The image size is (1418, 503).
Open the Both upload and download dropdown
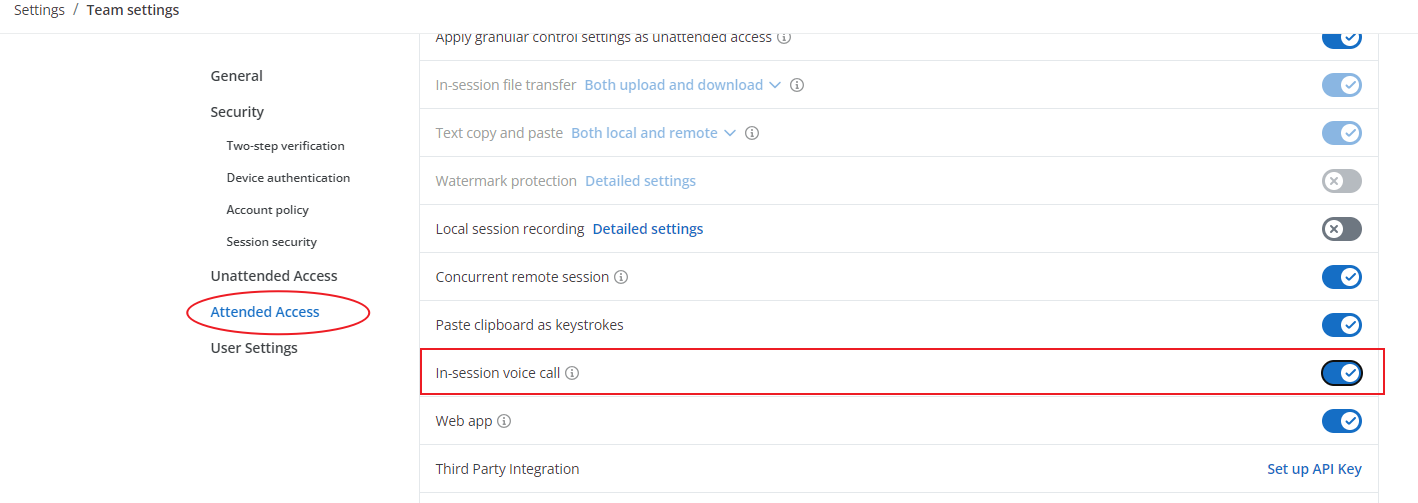682,85
